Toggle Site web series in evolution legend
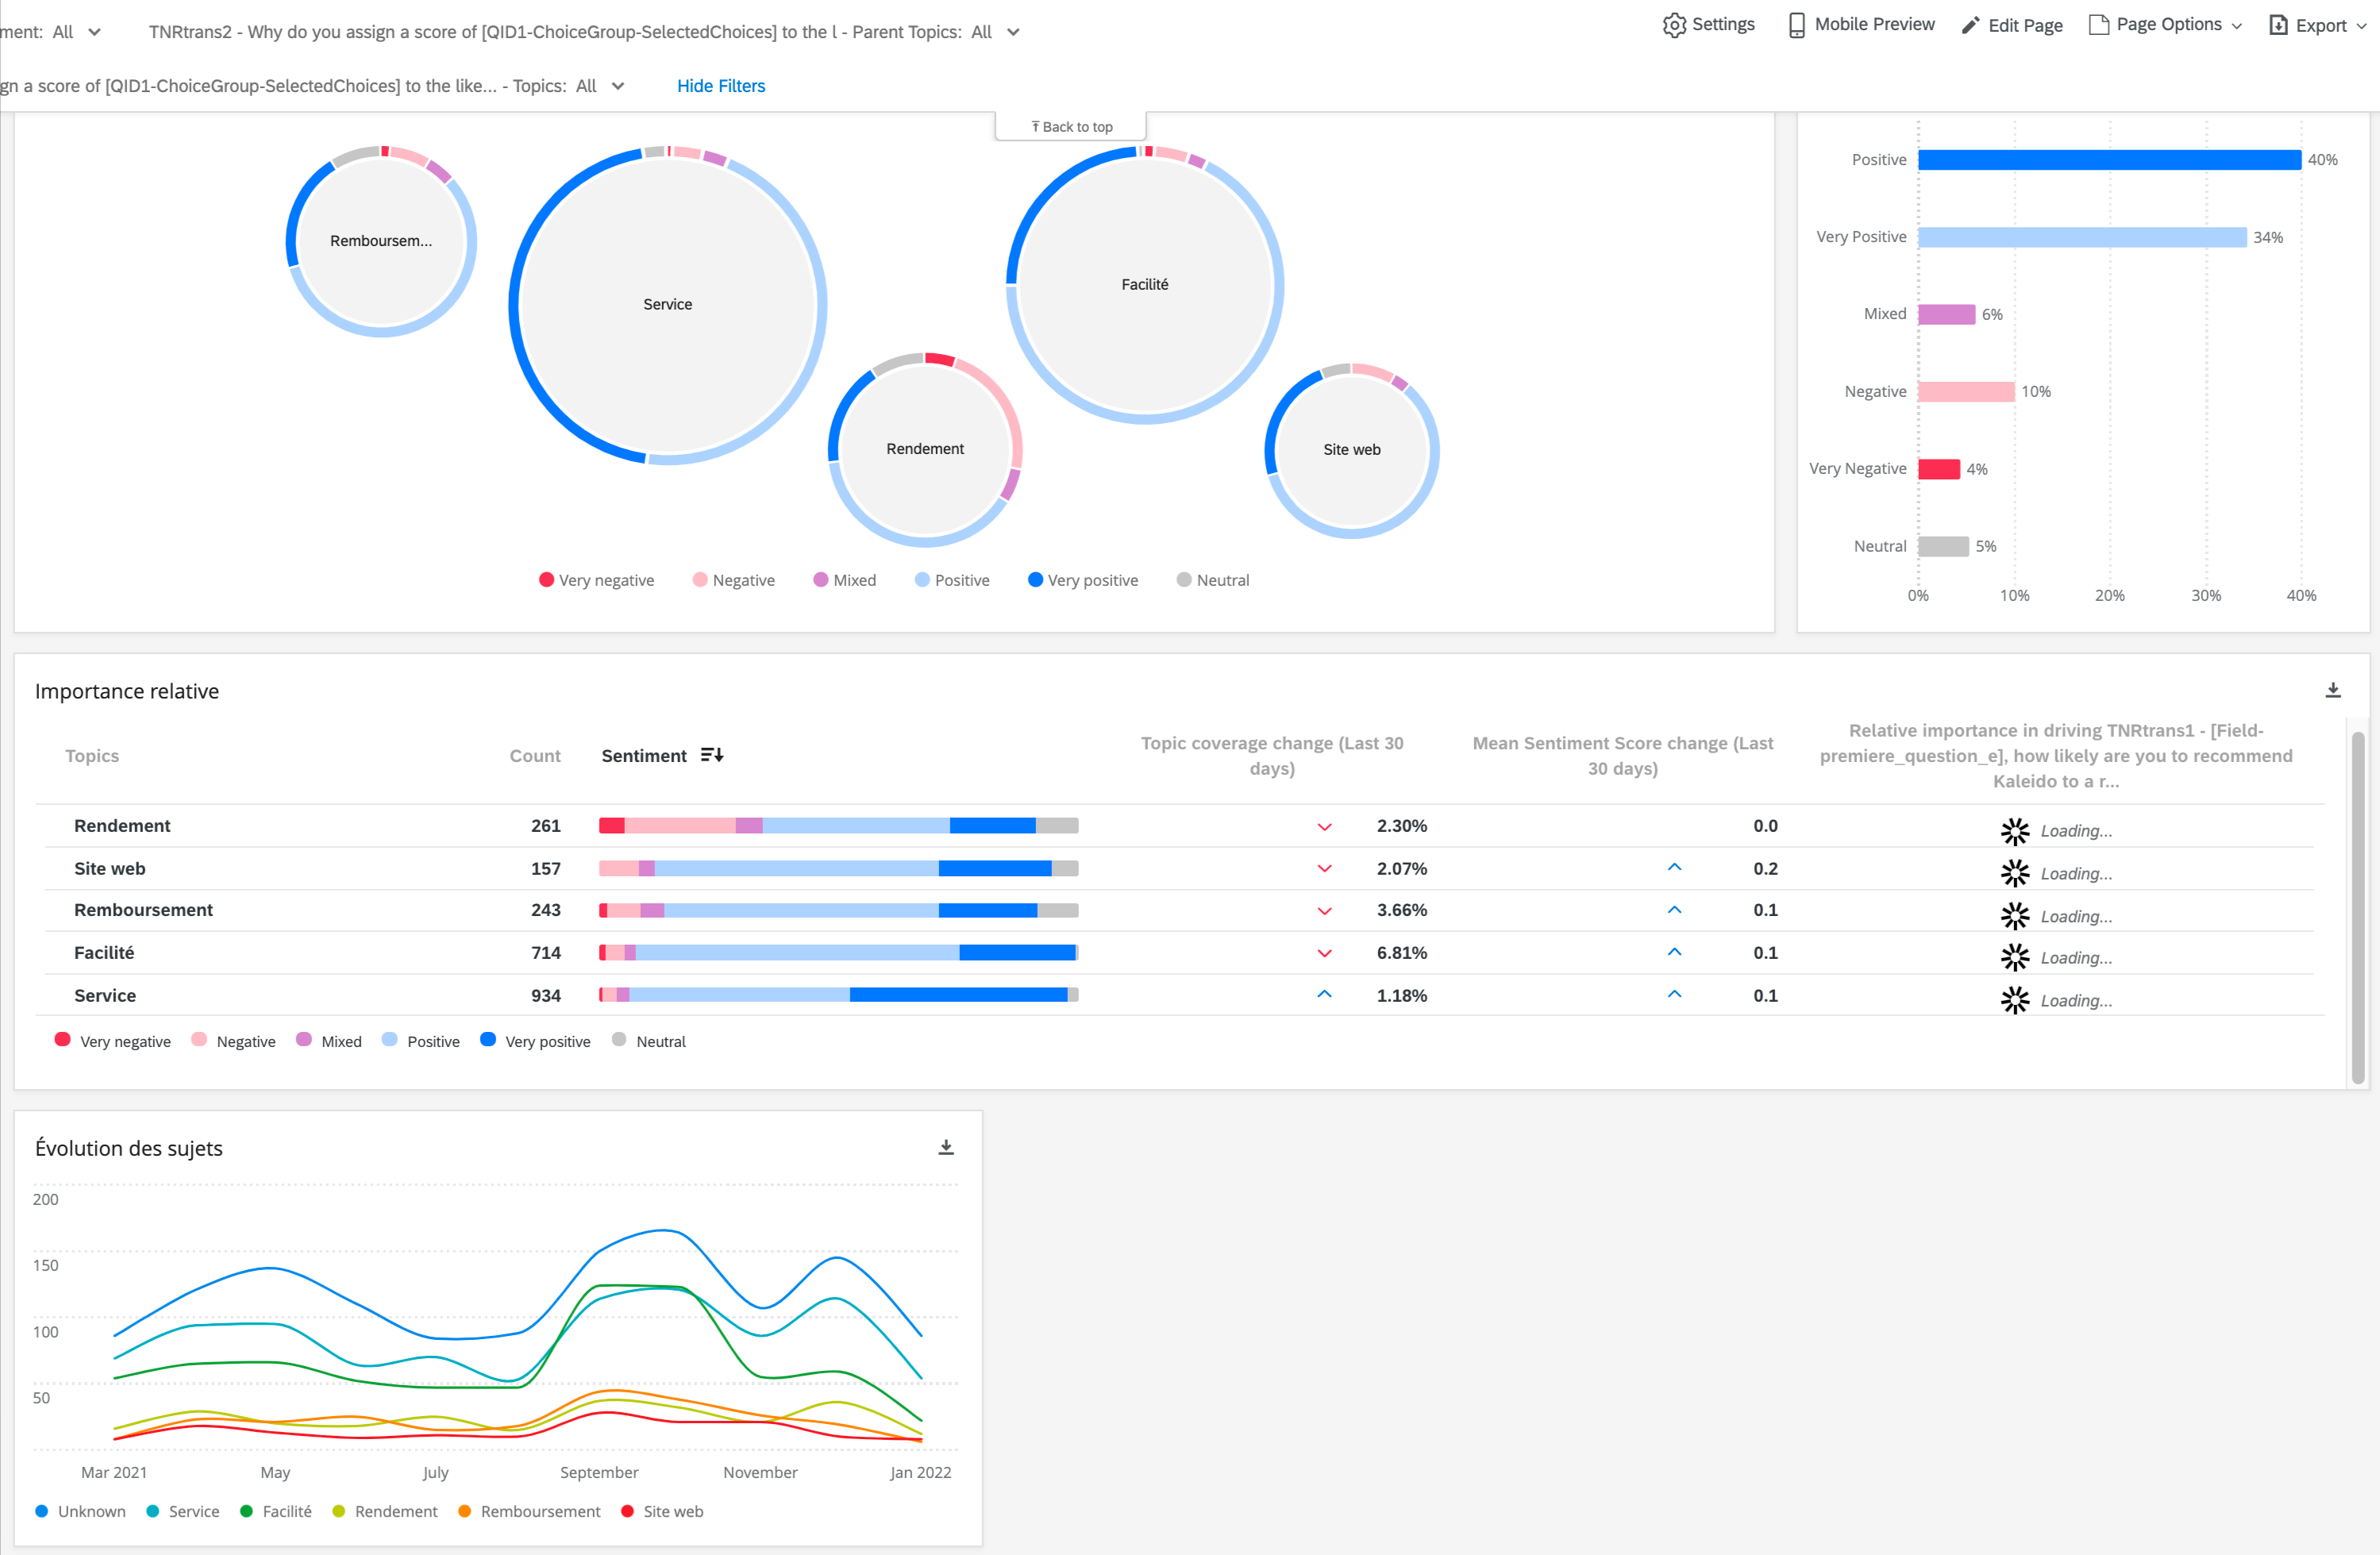2380x1555 pixels. (661, 1511)
